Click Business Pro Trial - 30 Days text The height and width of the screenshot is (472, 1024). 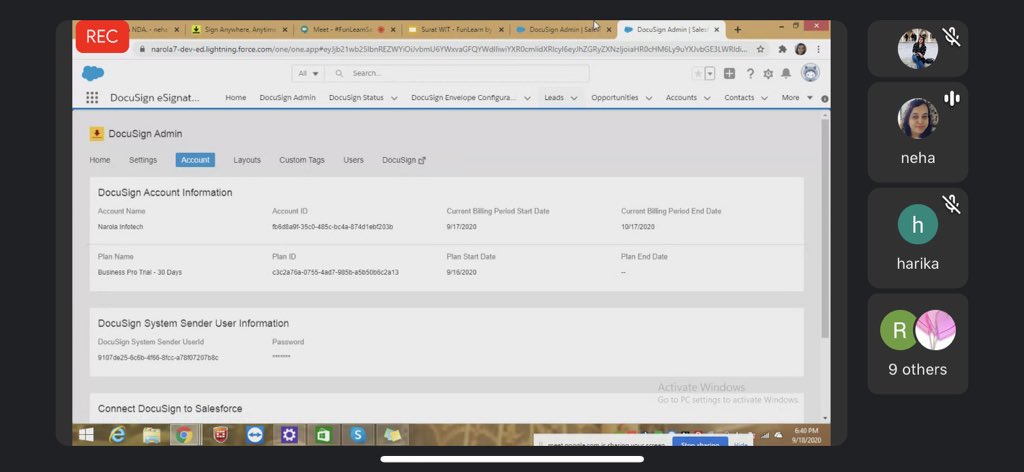140,272
